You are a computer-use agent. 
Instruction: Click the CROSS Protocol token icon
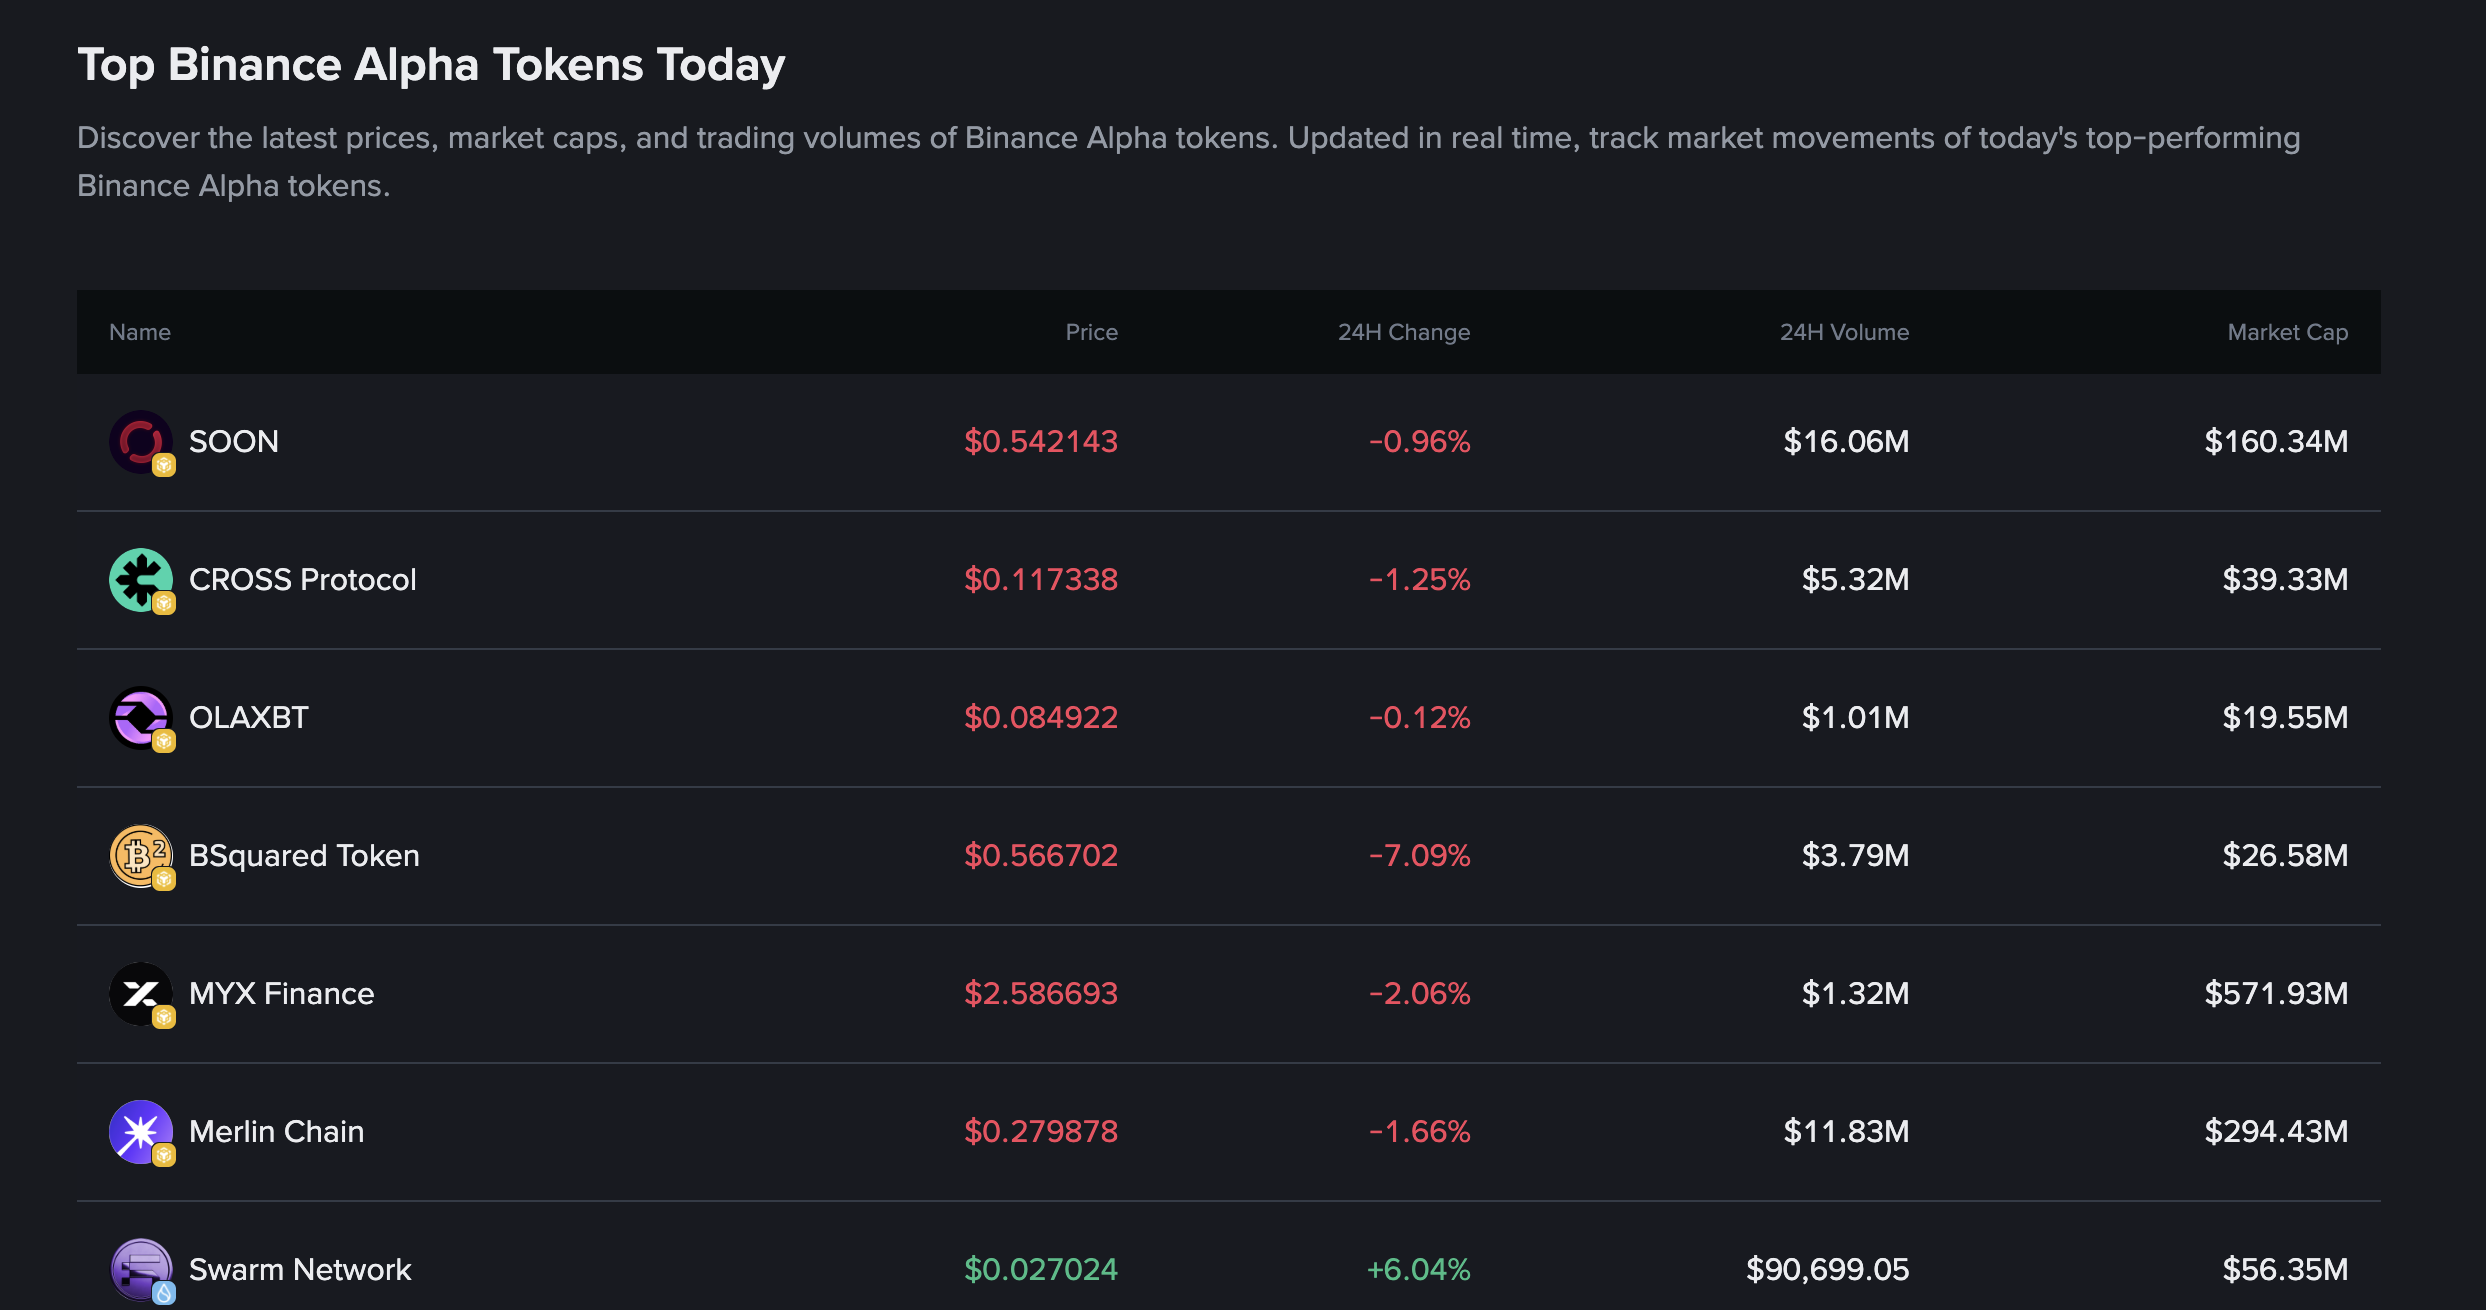click(x=141, y=579)
